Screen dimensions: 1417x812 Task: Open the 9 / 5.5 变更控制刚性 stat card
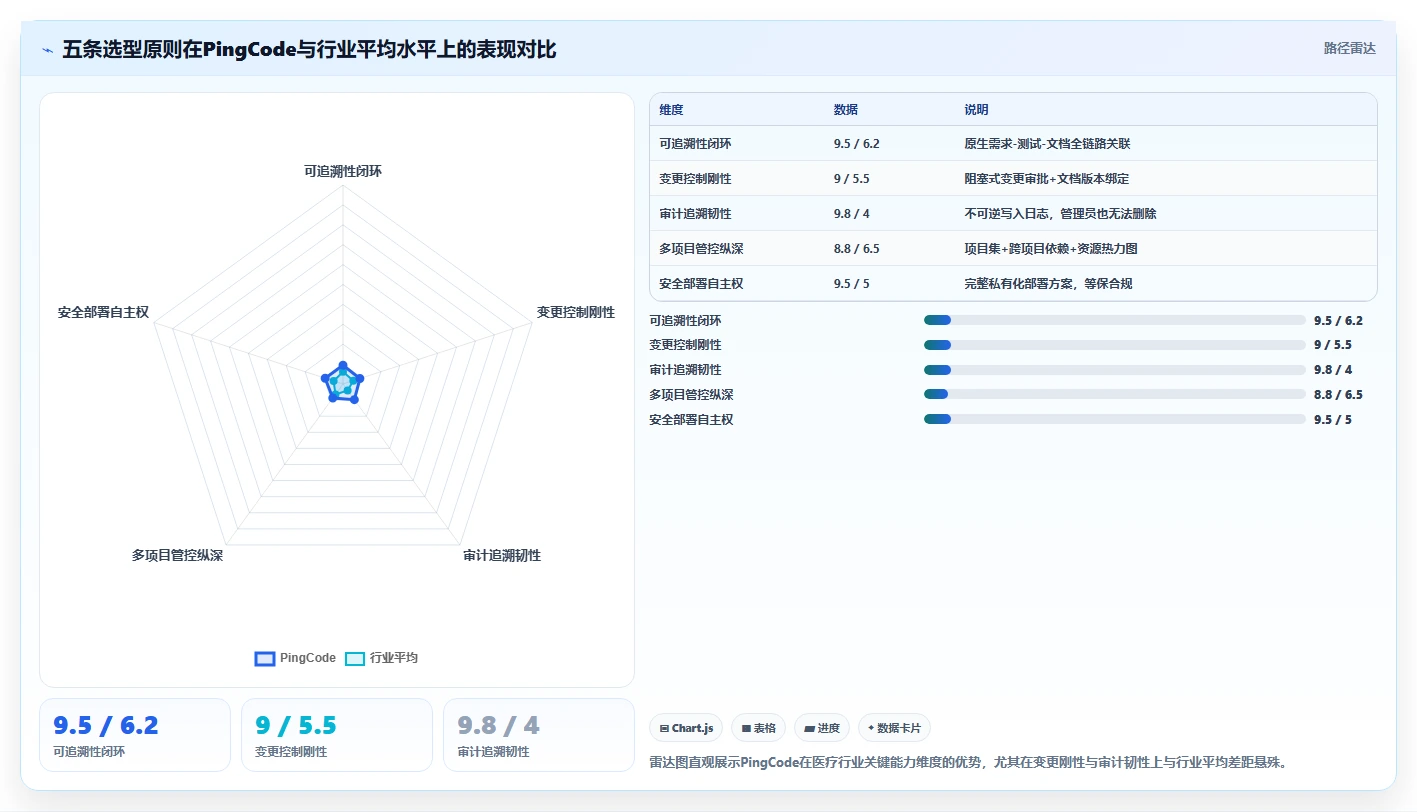click(337, 735)
